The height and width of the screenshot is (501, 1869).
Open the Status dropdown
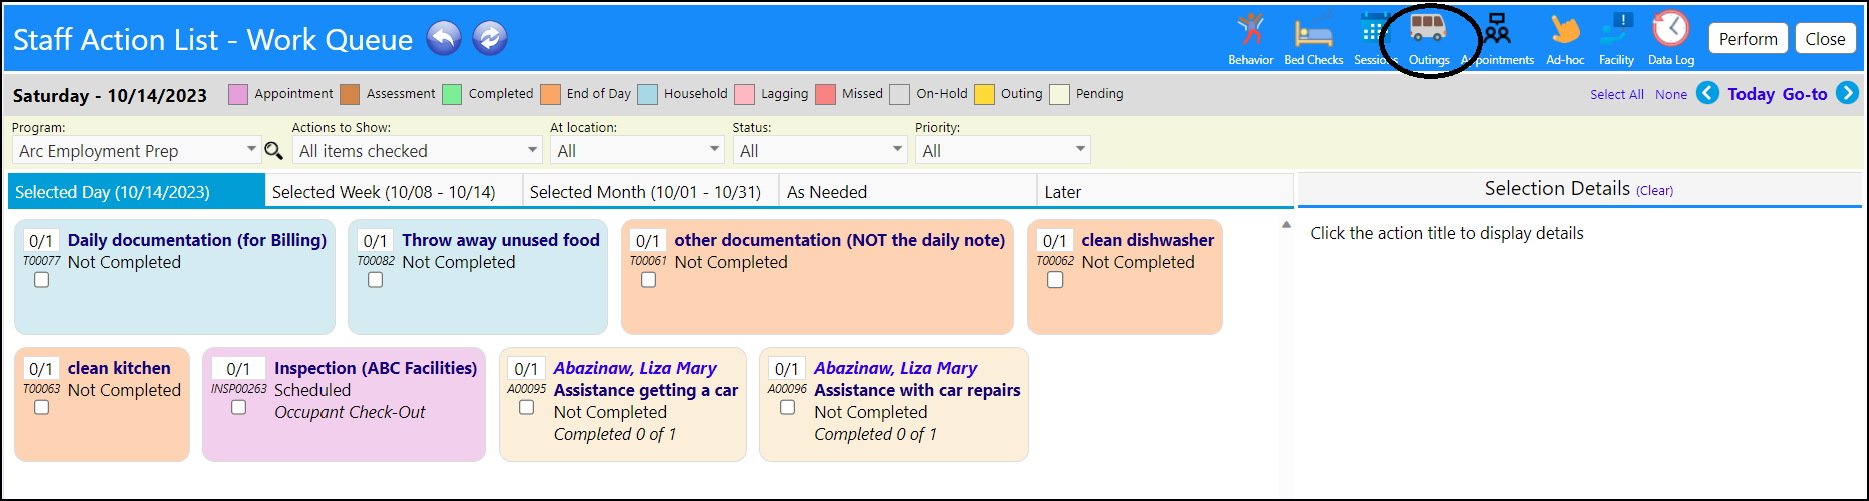tap(819, 150)
